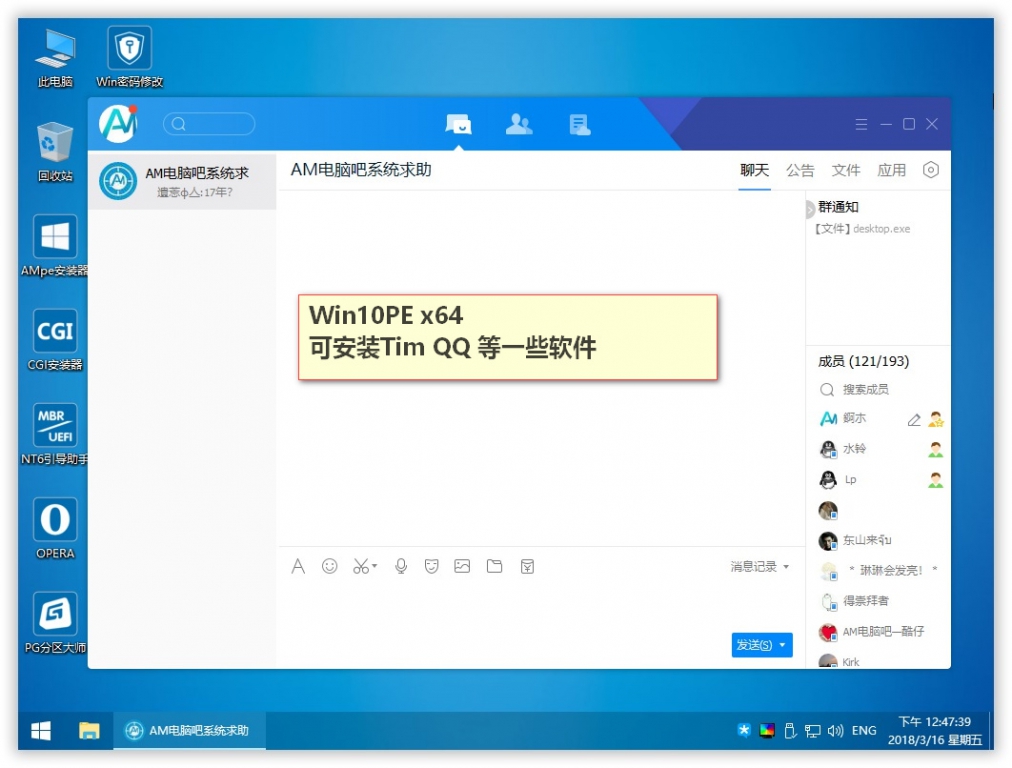The width and height of the screenshot is (1012, 768).
Task: Click the admin badge icon beside Lp
Action: tap(936, 480)
